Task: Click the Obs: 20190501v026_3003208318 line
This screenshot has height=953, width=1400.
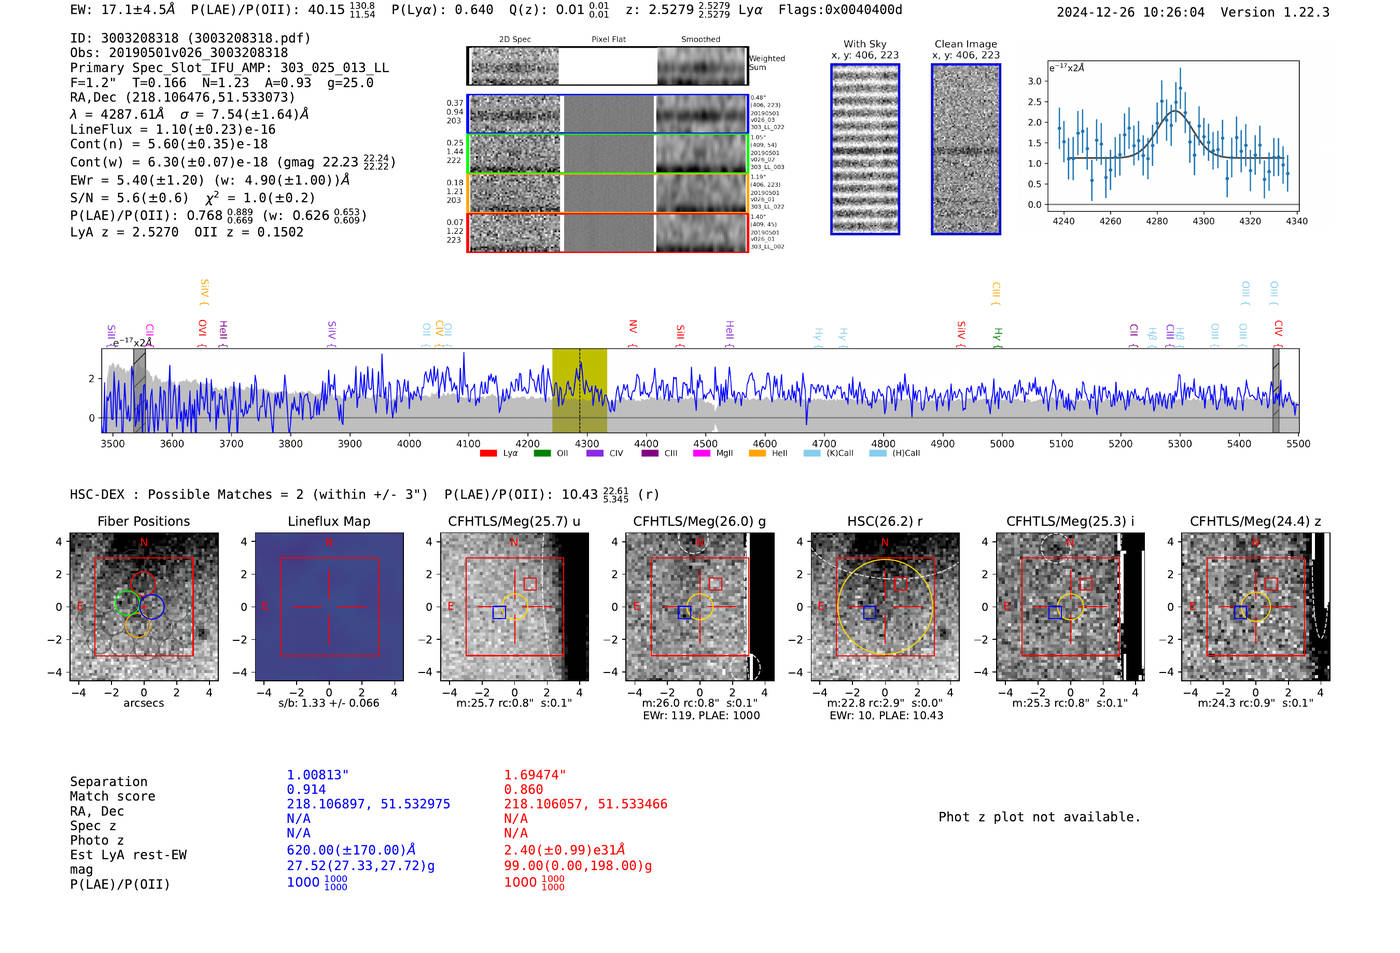Action: pos(179,53)
